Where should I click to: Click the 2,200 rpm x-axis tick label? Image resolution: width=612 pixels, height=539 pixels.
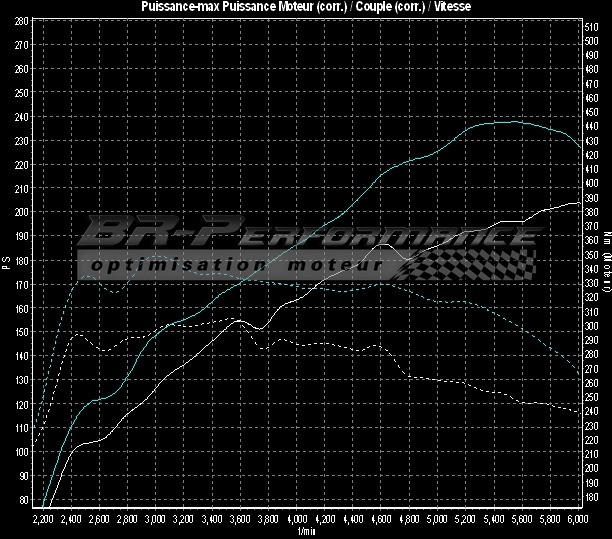click(x=43, y=521)
